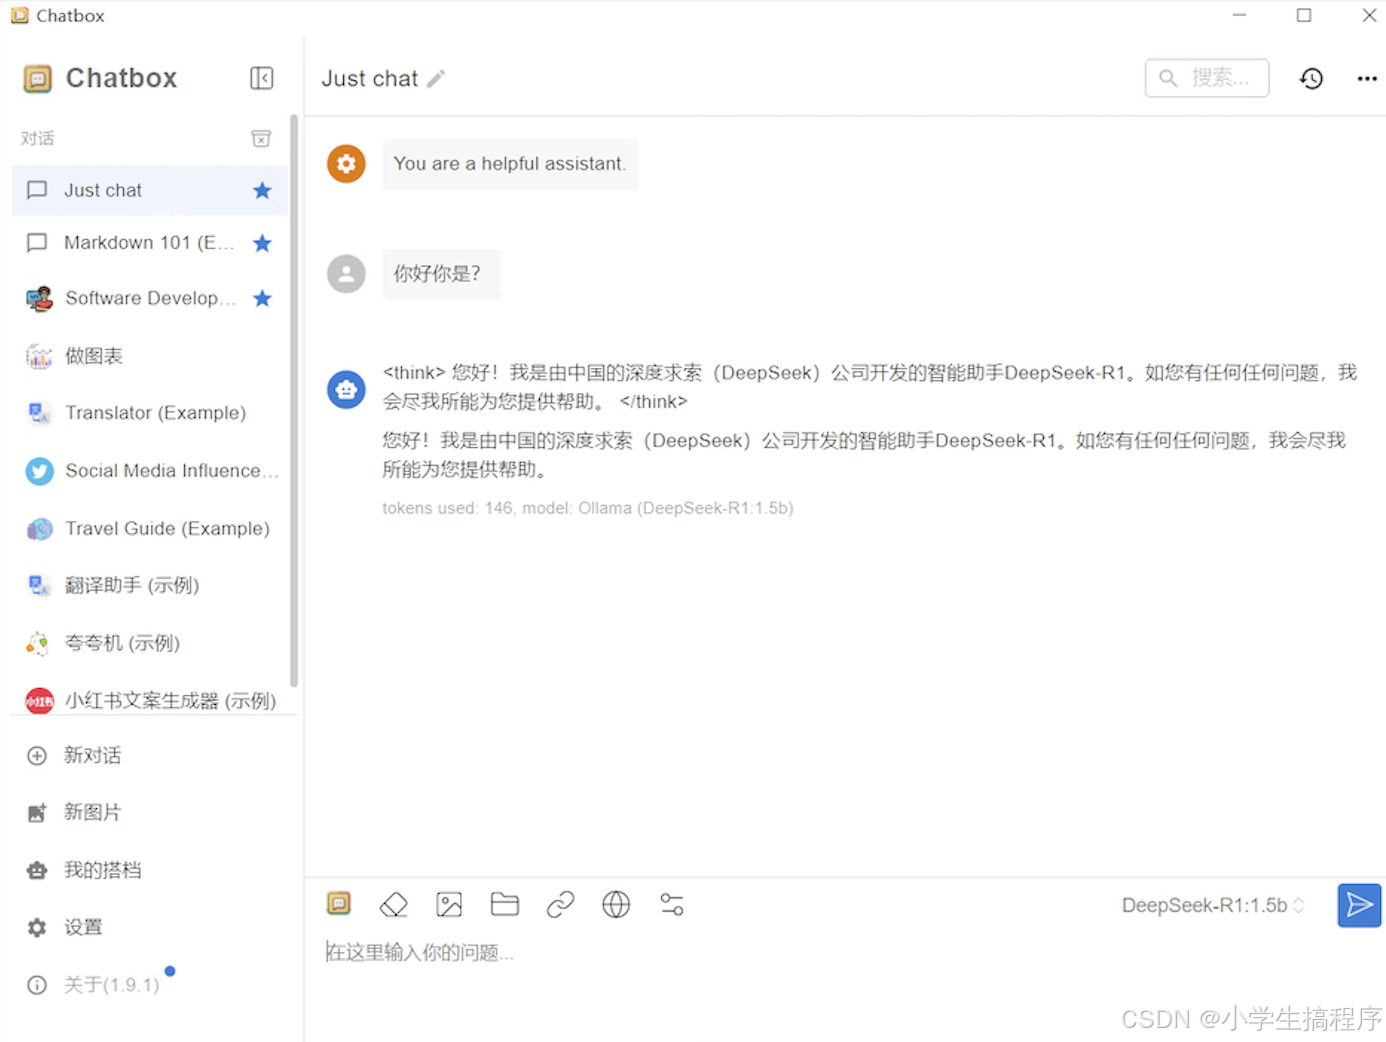Open the Just chat conversation
The height and width of the screenshot is (1042, 1386).
click(x=149, y=190)
